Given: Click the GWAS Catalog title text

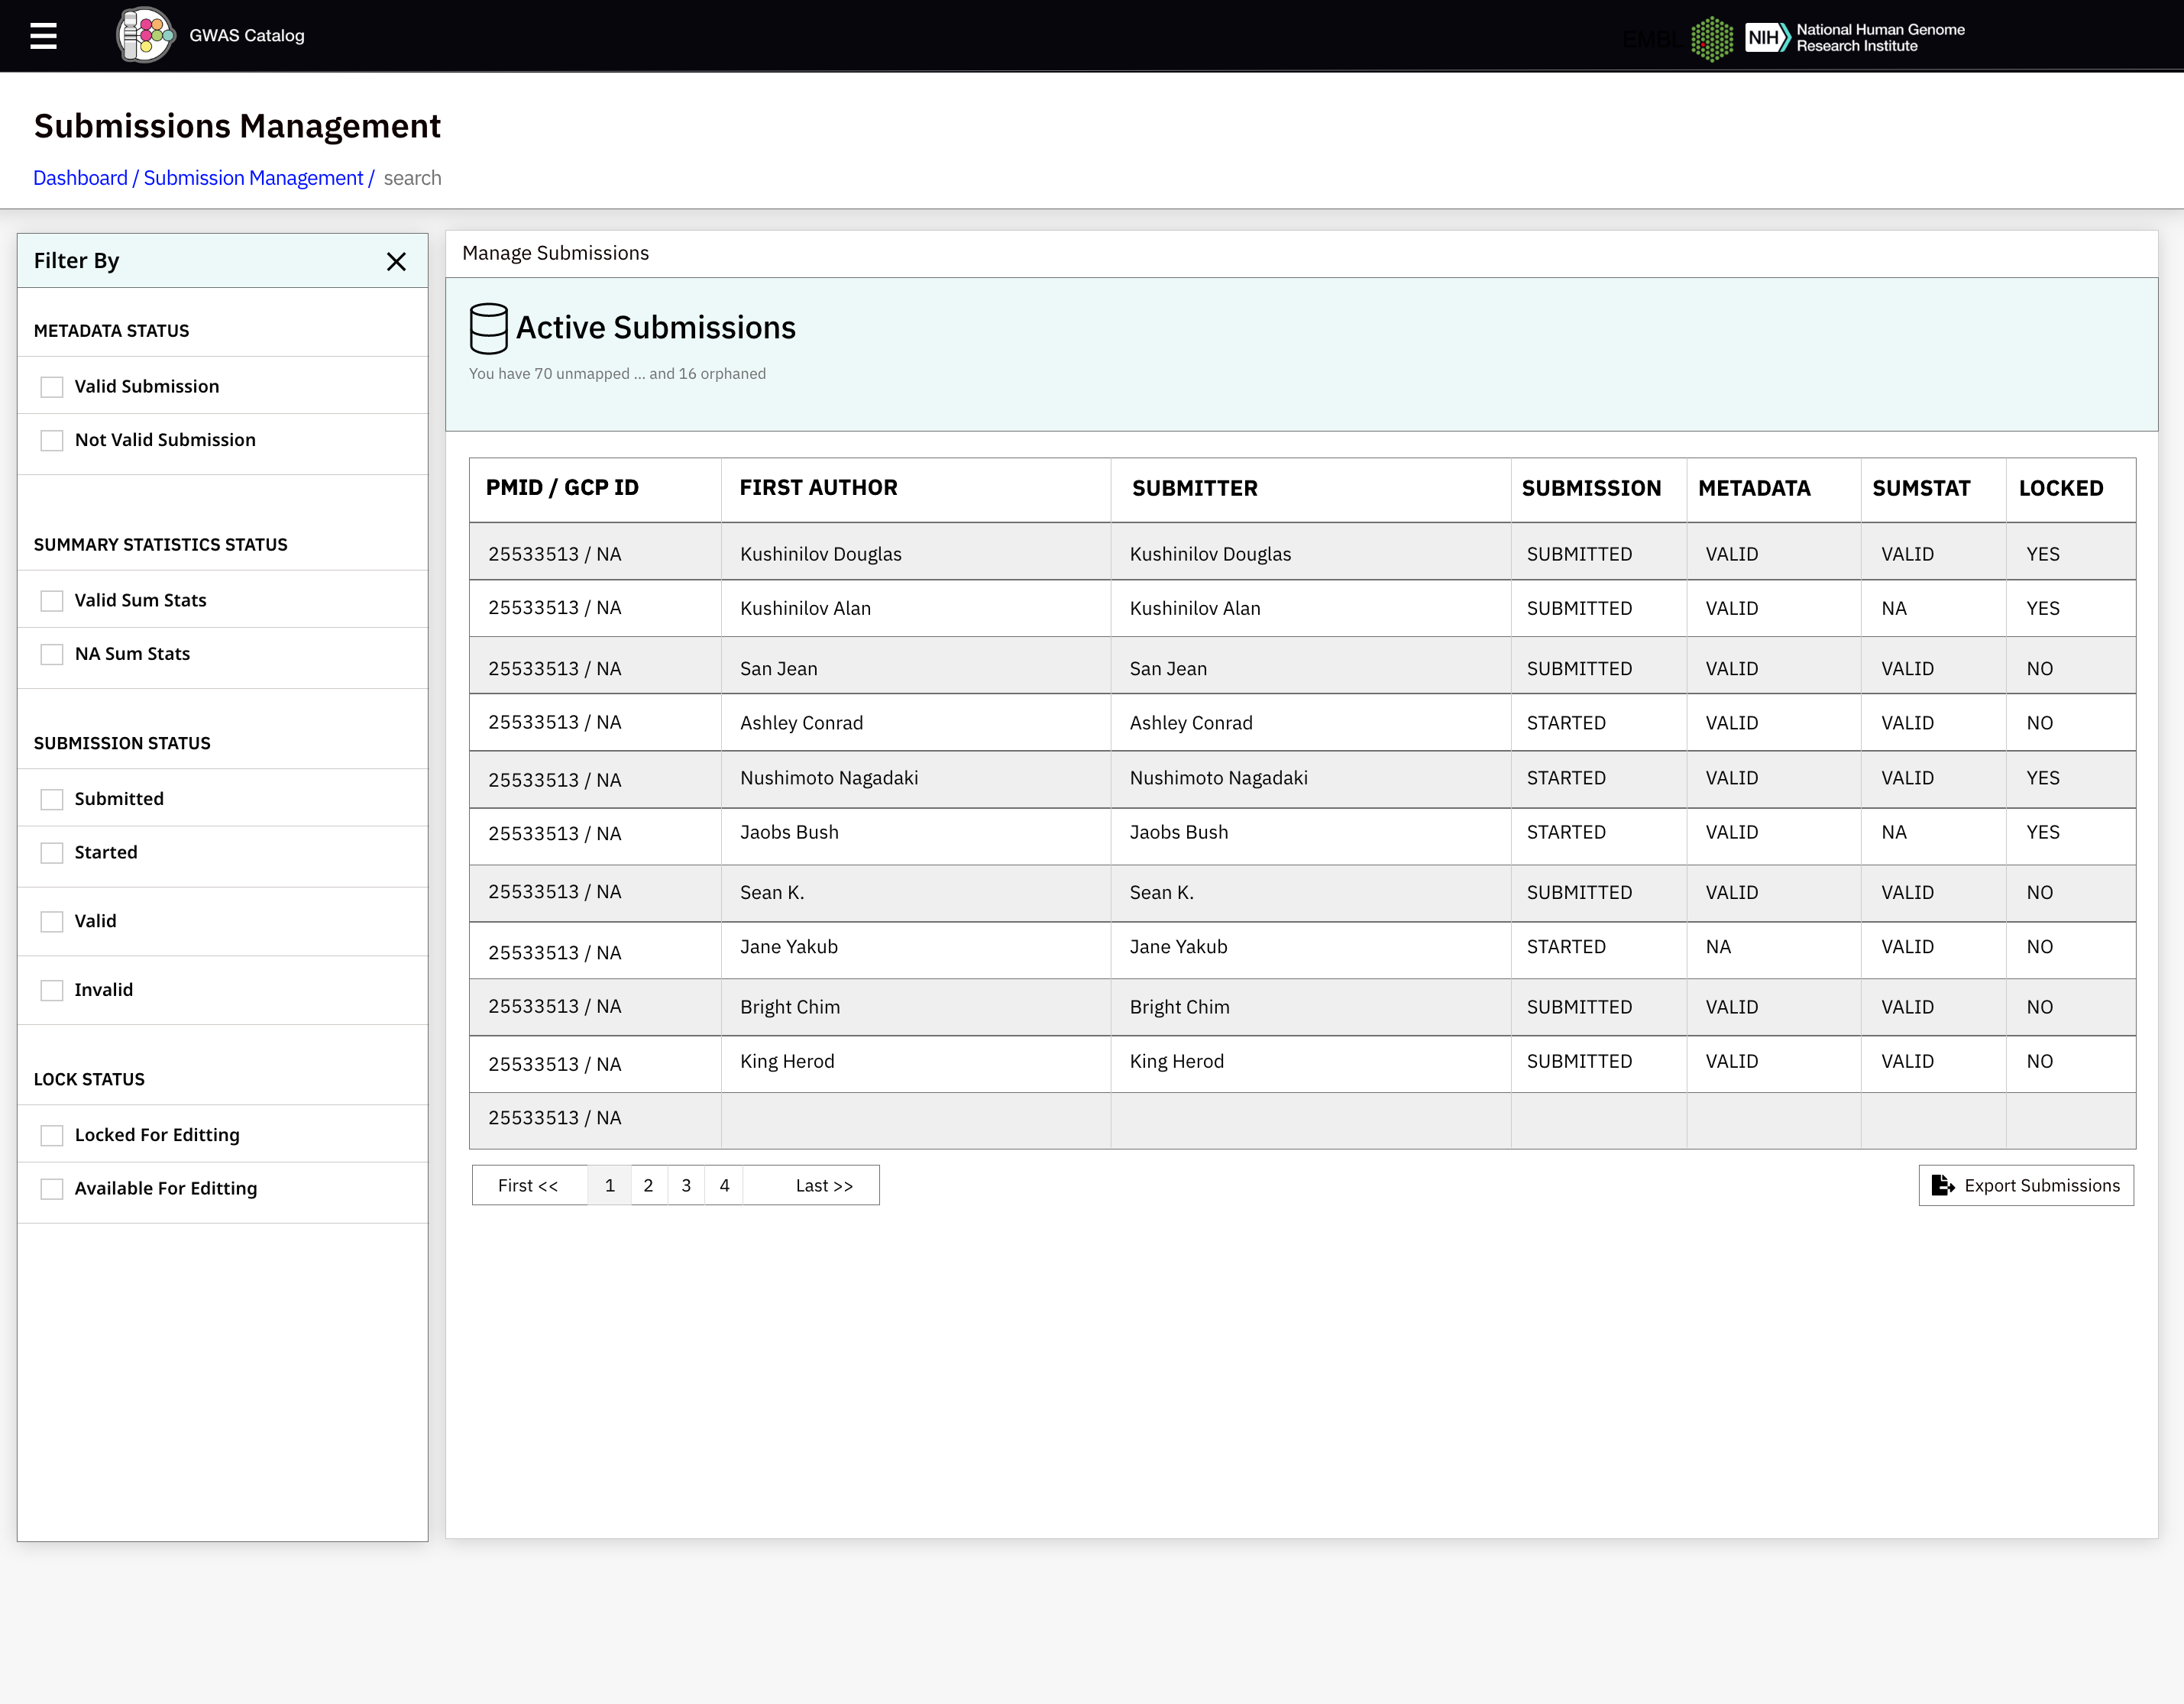Looking at the screenshot, I should [x=247, y=36].
